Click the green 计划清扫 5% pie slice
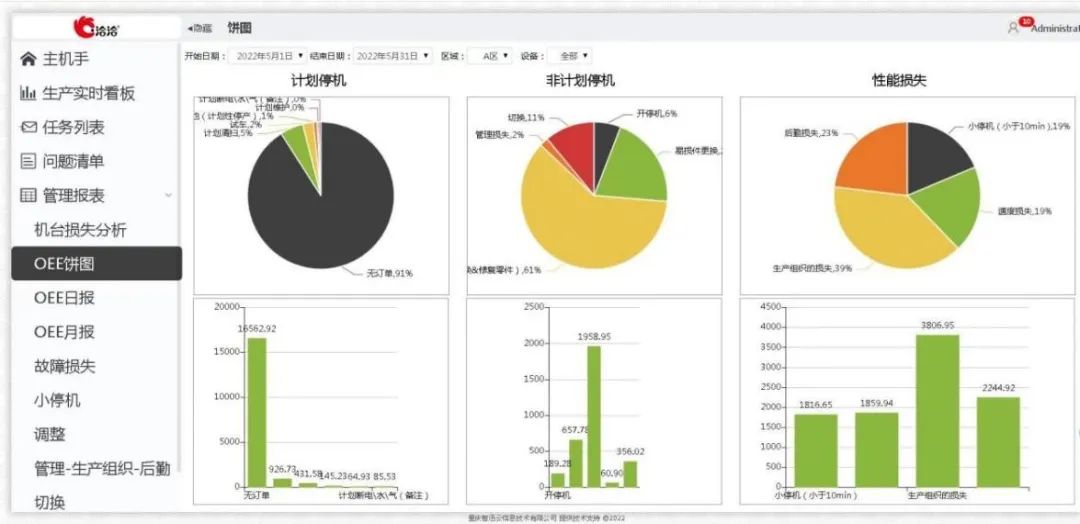 tap(298, 143)
